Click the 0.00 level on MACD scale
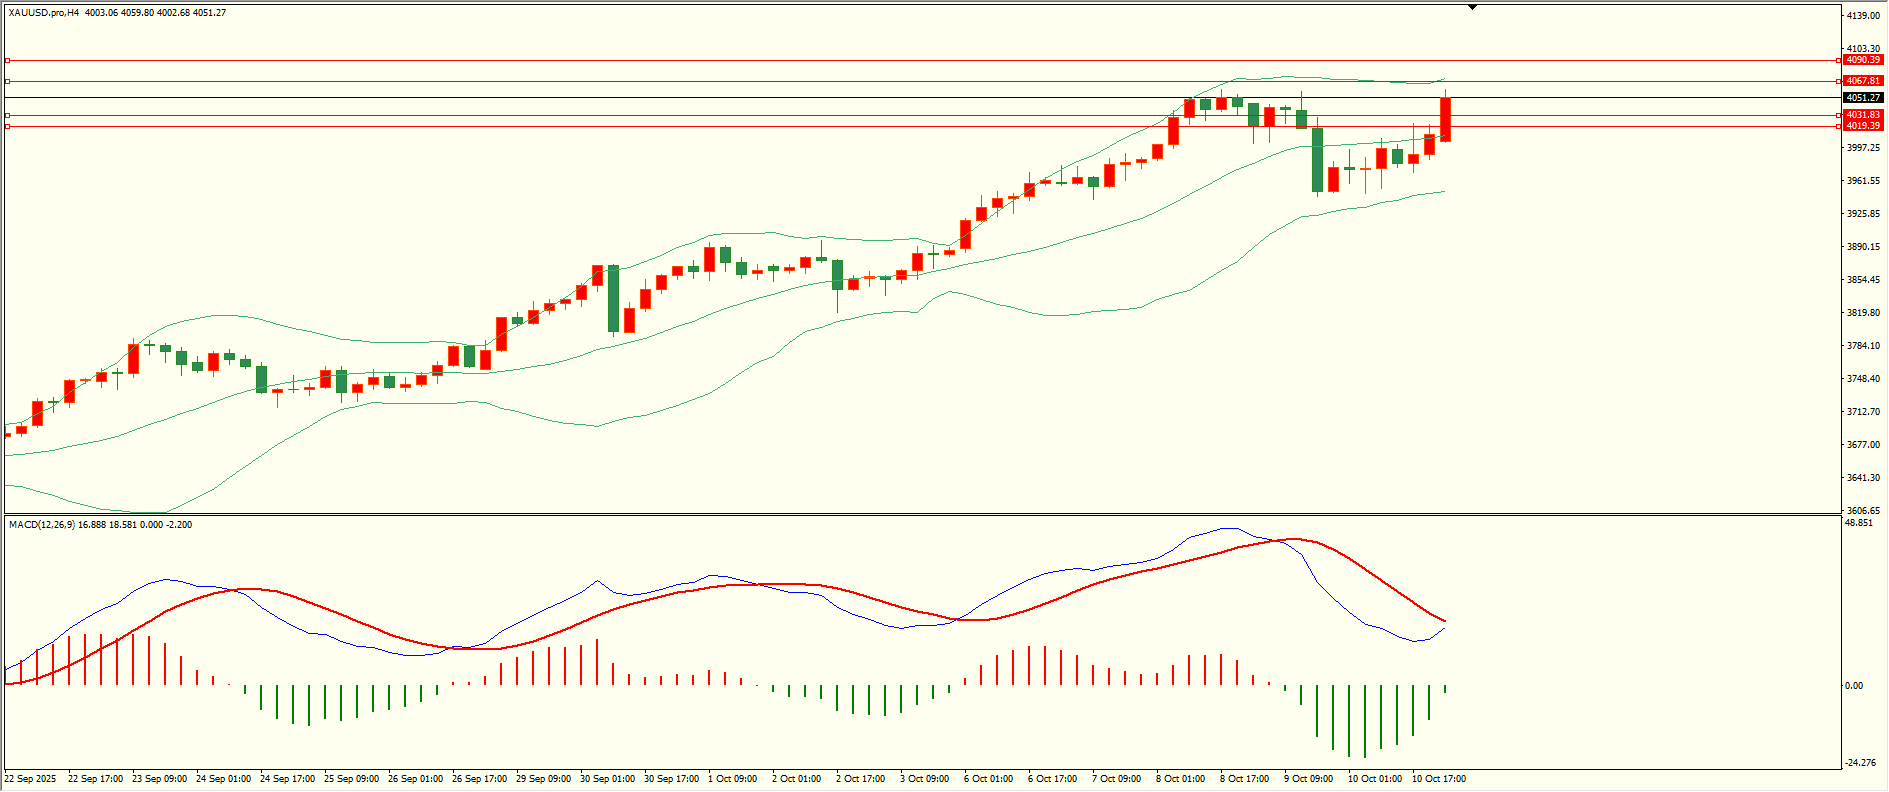This screenshot has width=1889, height=792. [x=1854, y=686]
